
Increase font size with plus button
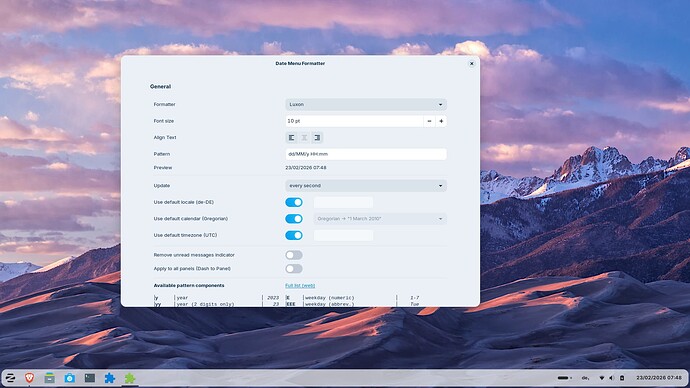(441, 121)
